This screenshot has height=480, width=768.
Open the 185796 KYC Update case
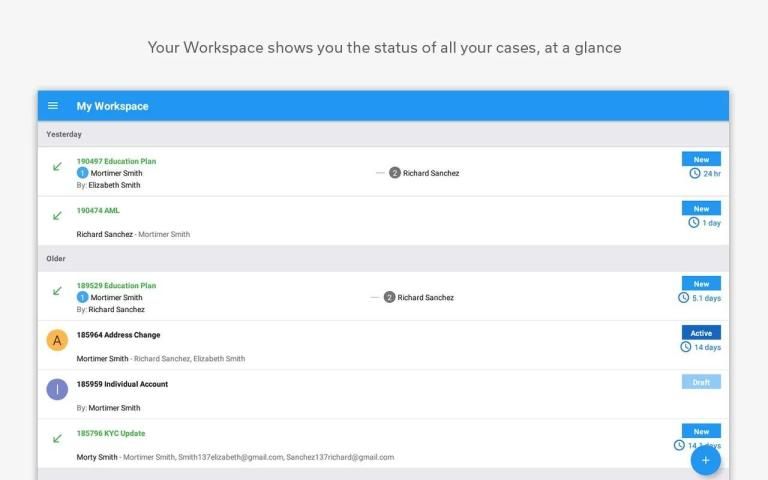(x=111, y=433)
